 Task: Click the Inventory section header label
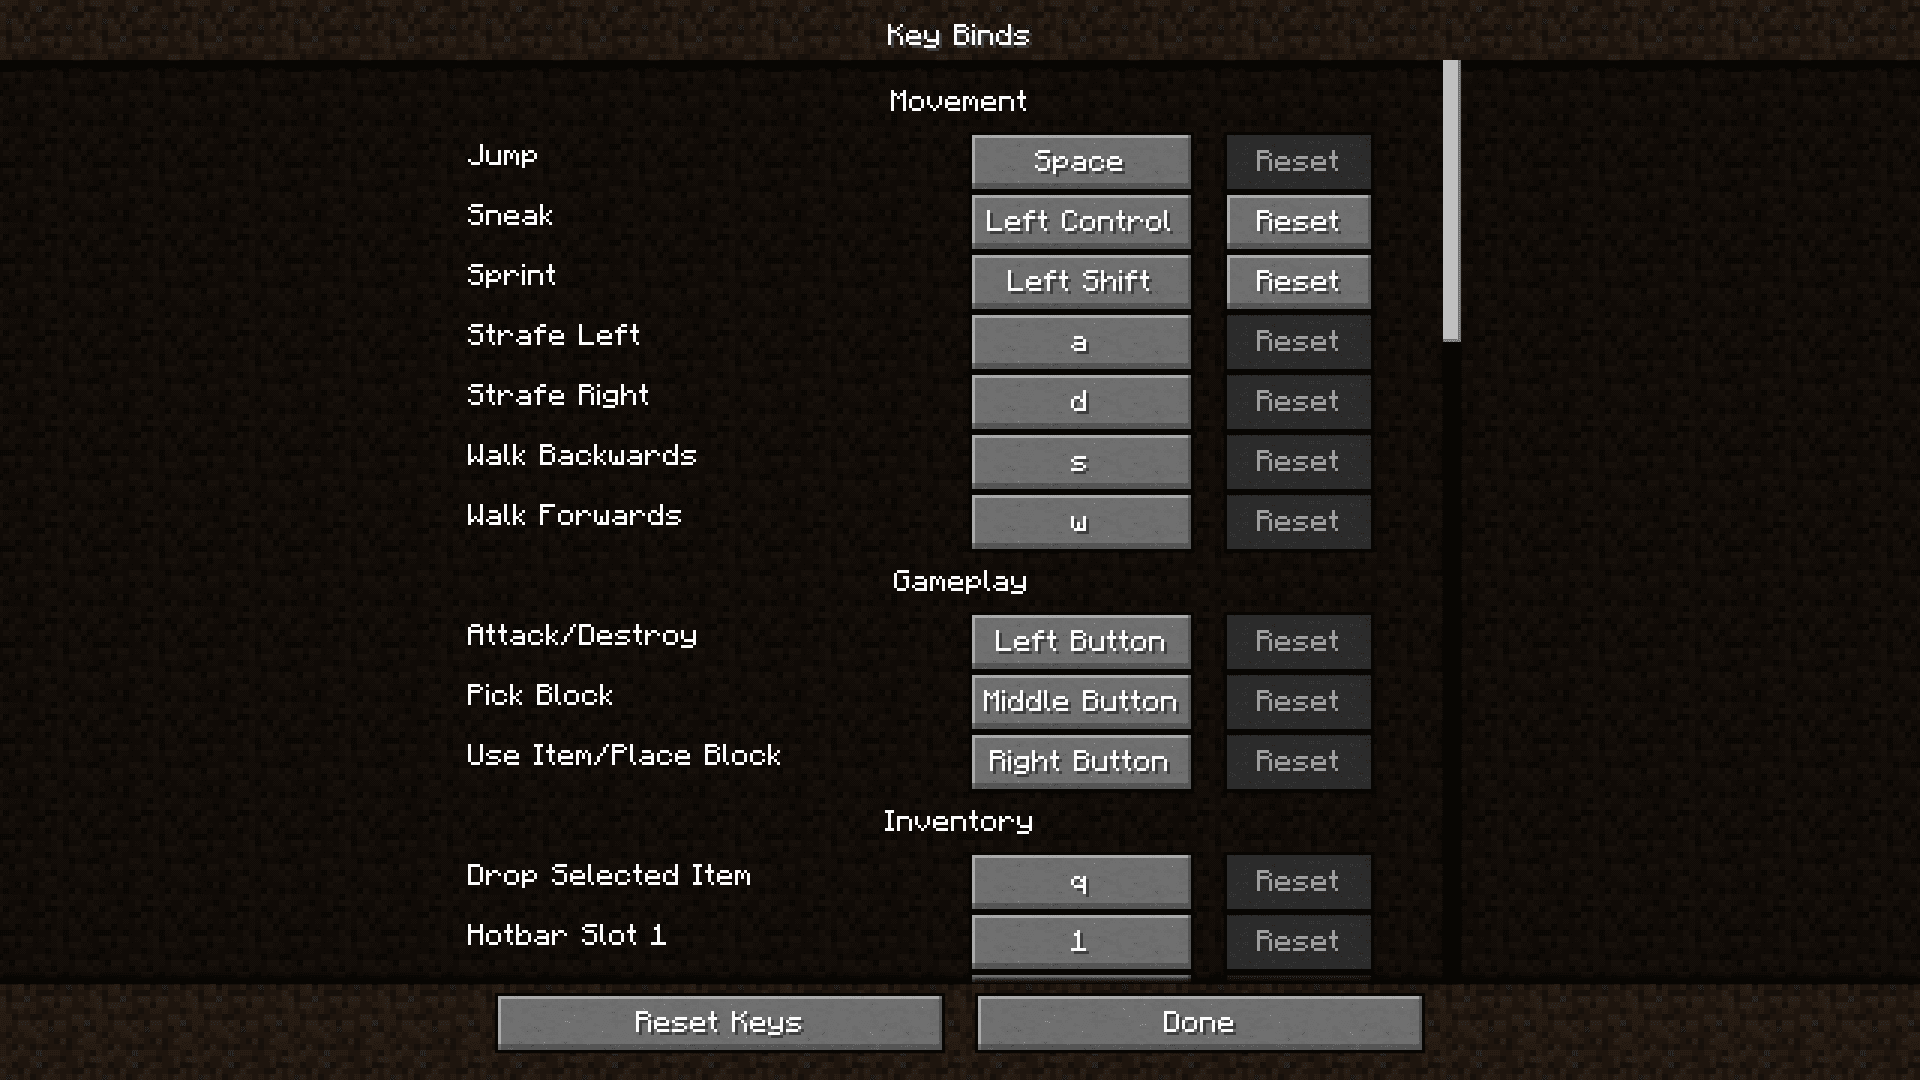pyautogui.click(x=960, y=820)
